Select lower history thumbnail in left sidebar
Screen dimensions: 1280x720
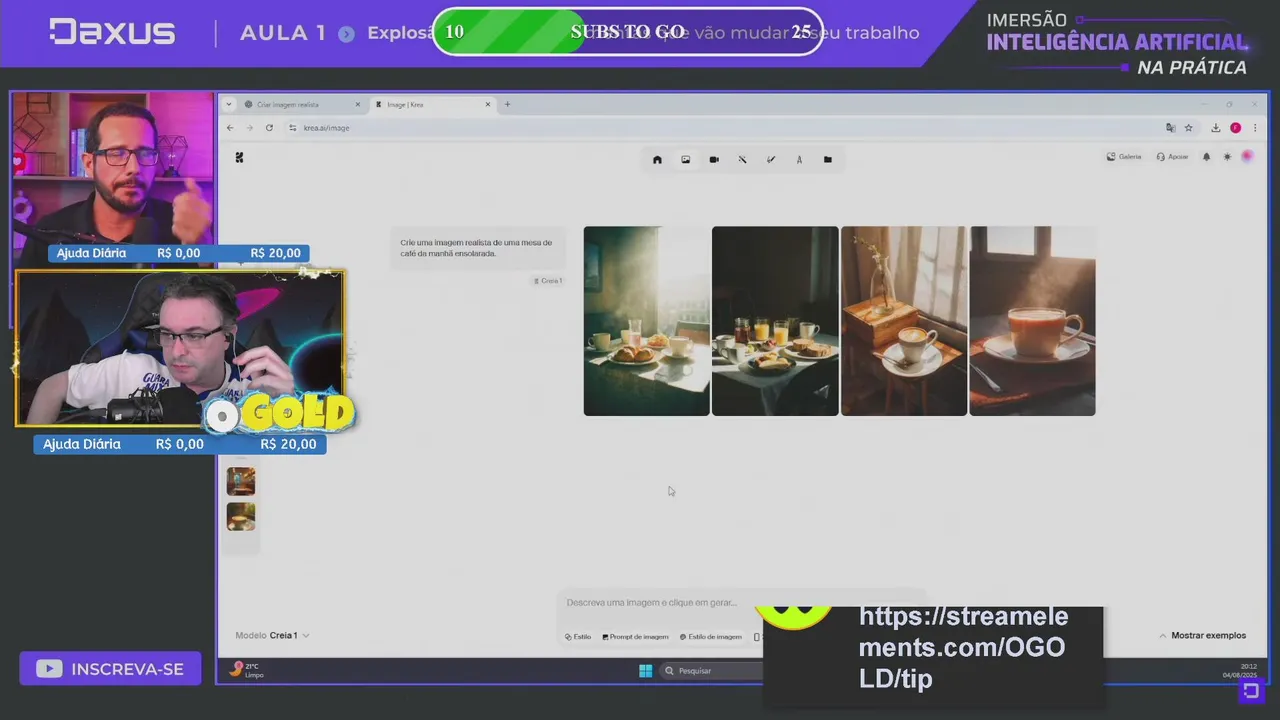[x=241, y=516]
